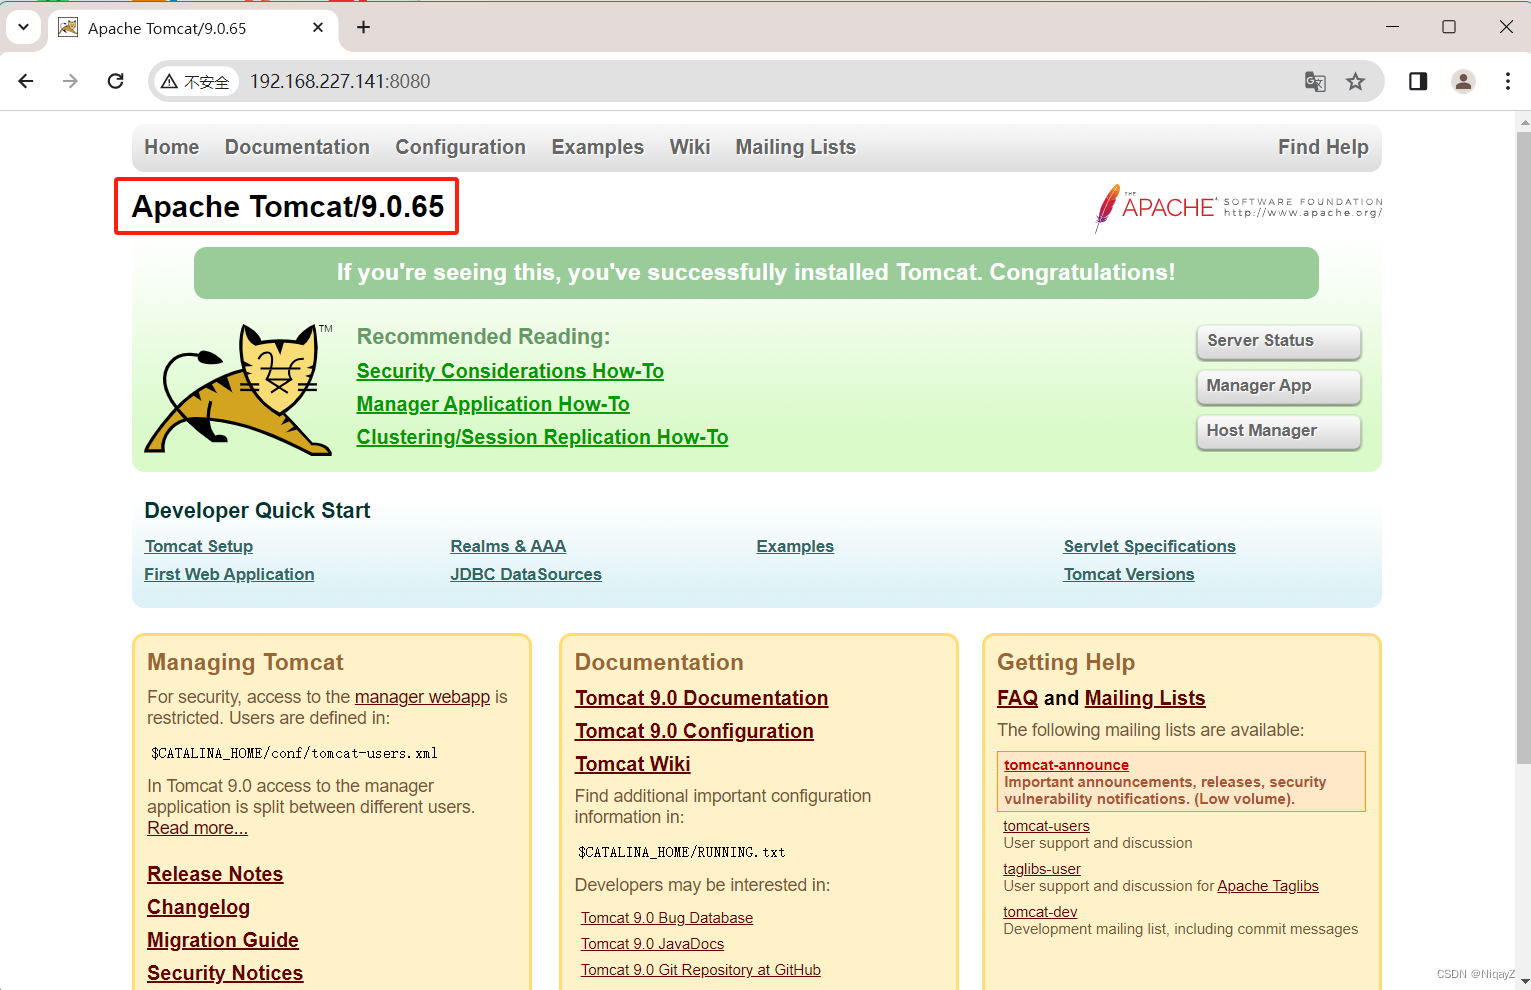The height and width of the screenshot is (990, 1531).
Task: Open the FAQ link under Getting Help
Action: click(1017, 698)
